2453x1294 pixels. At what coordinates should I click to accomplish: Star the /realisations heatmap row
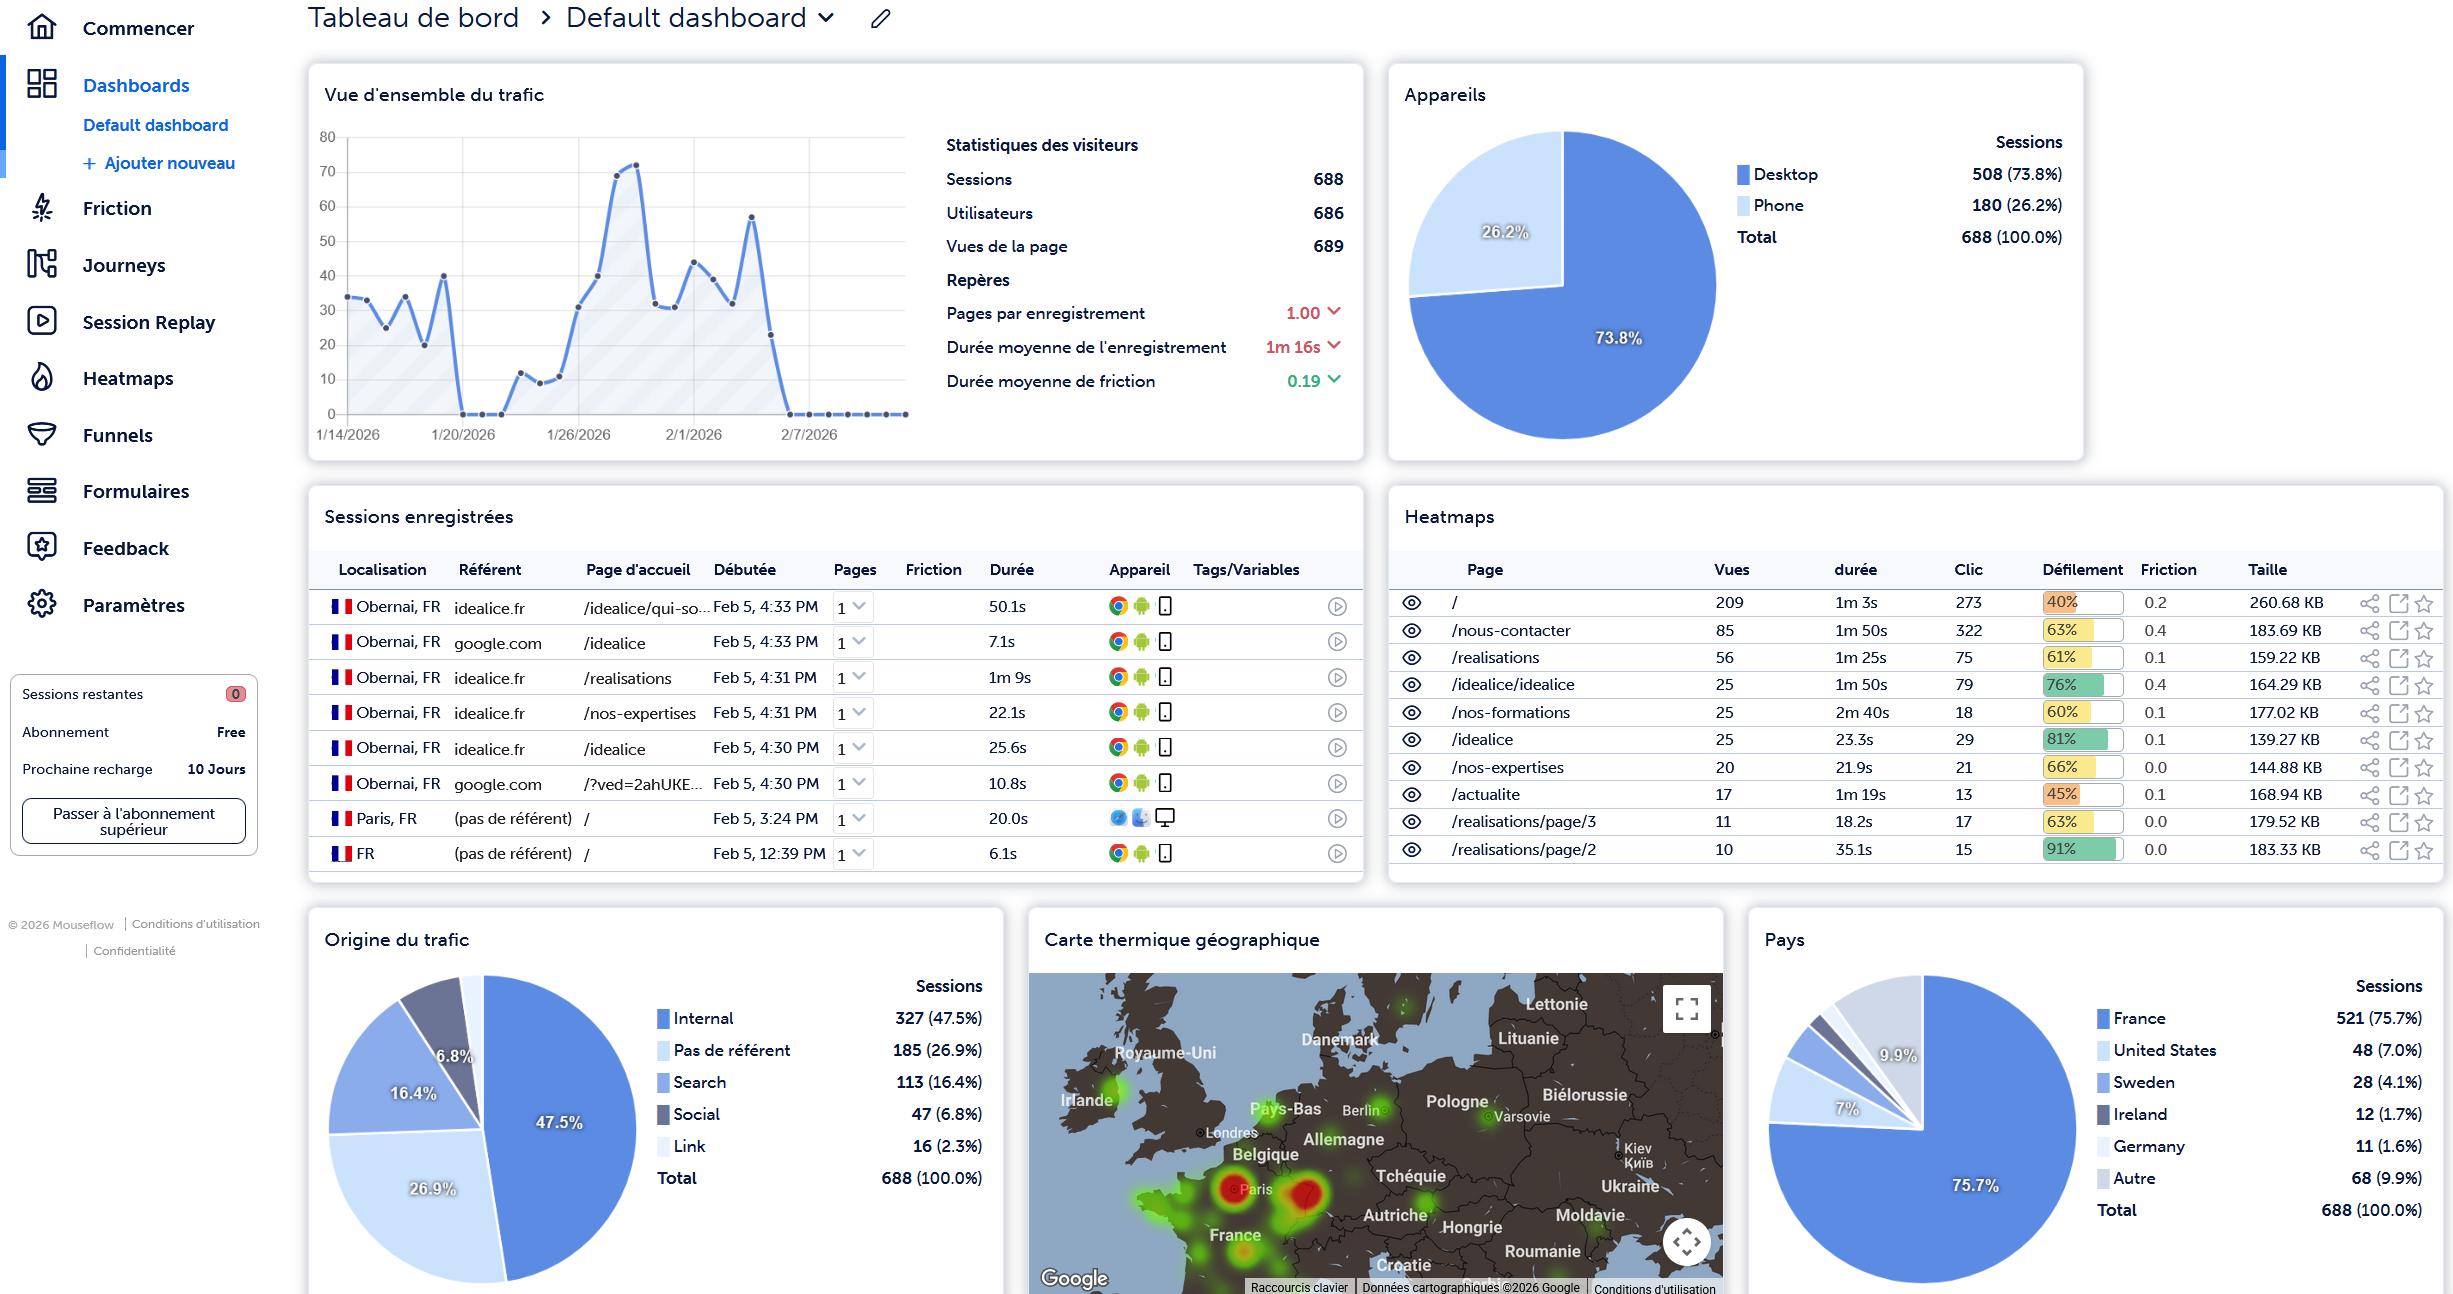2424,657
